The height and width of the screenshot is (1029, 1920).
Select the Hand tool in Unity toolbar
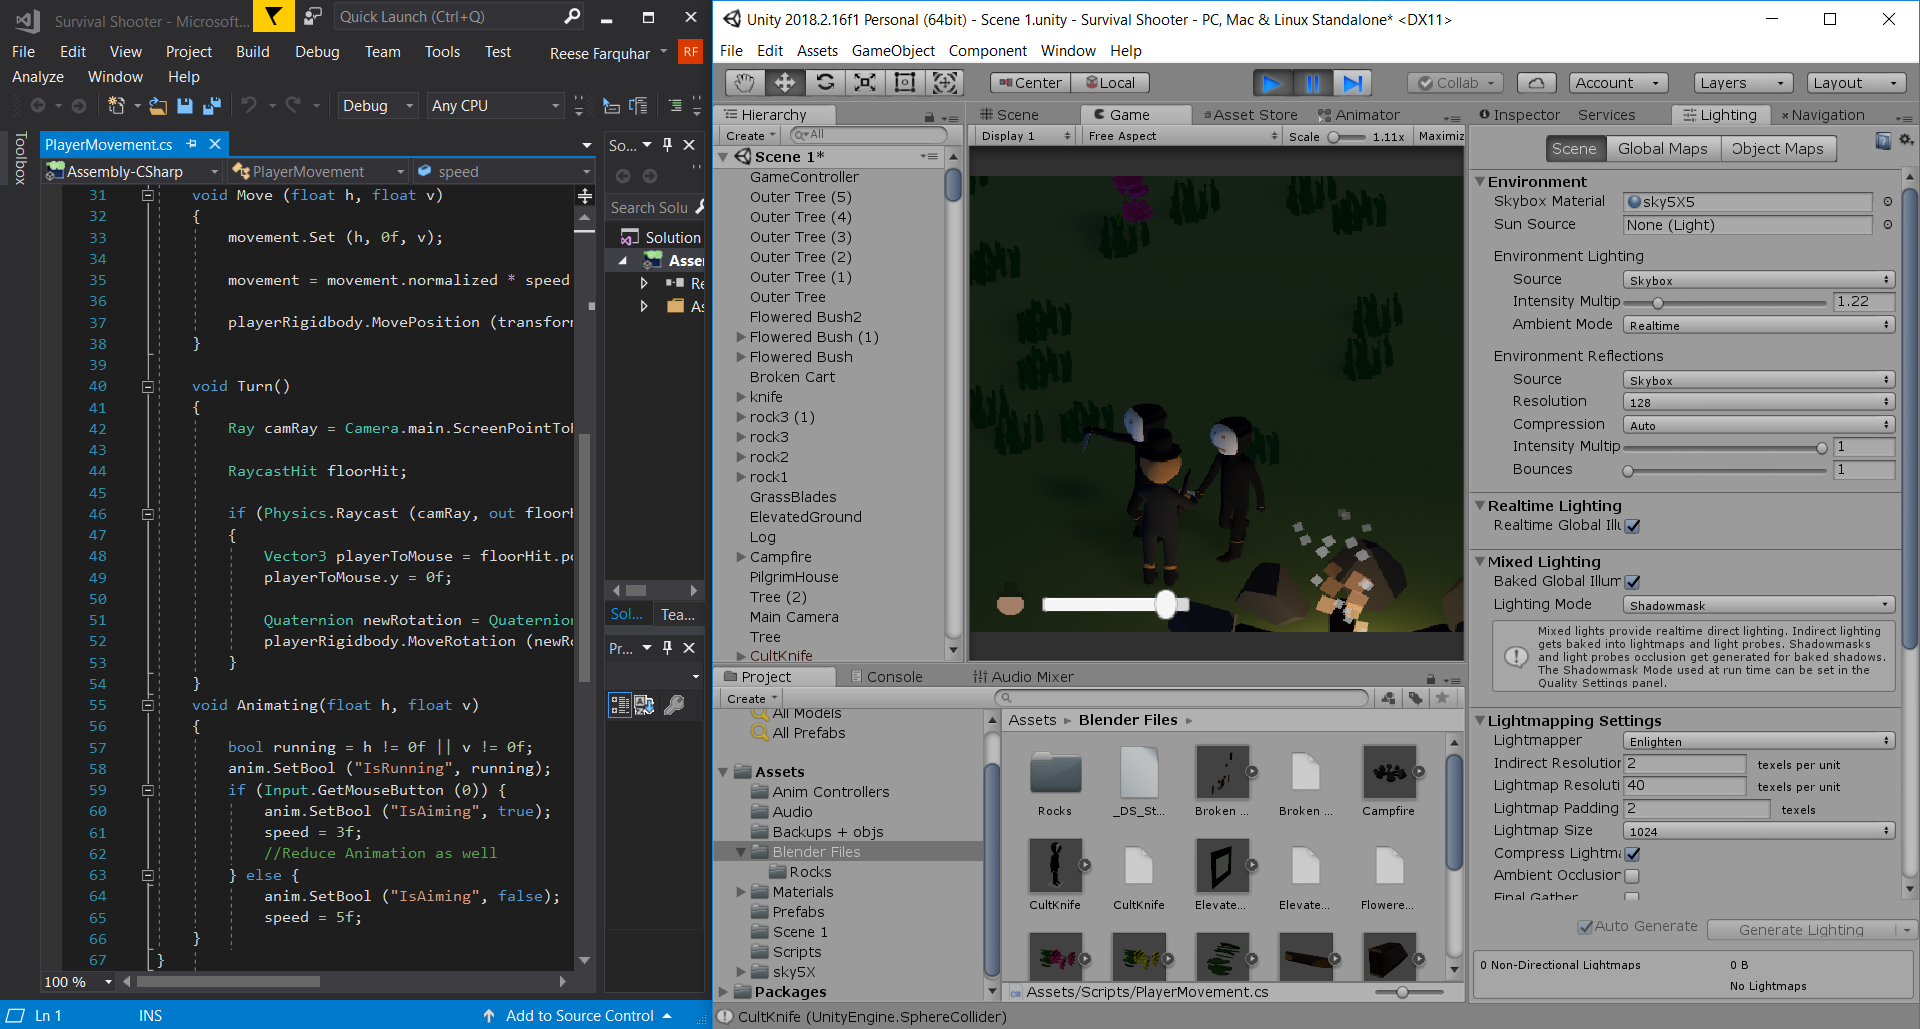tap(743, 83)
